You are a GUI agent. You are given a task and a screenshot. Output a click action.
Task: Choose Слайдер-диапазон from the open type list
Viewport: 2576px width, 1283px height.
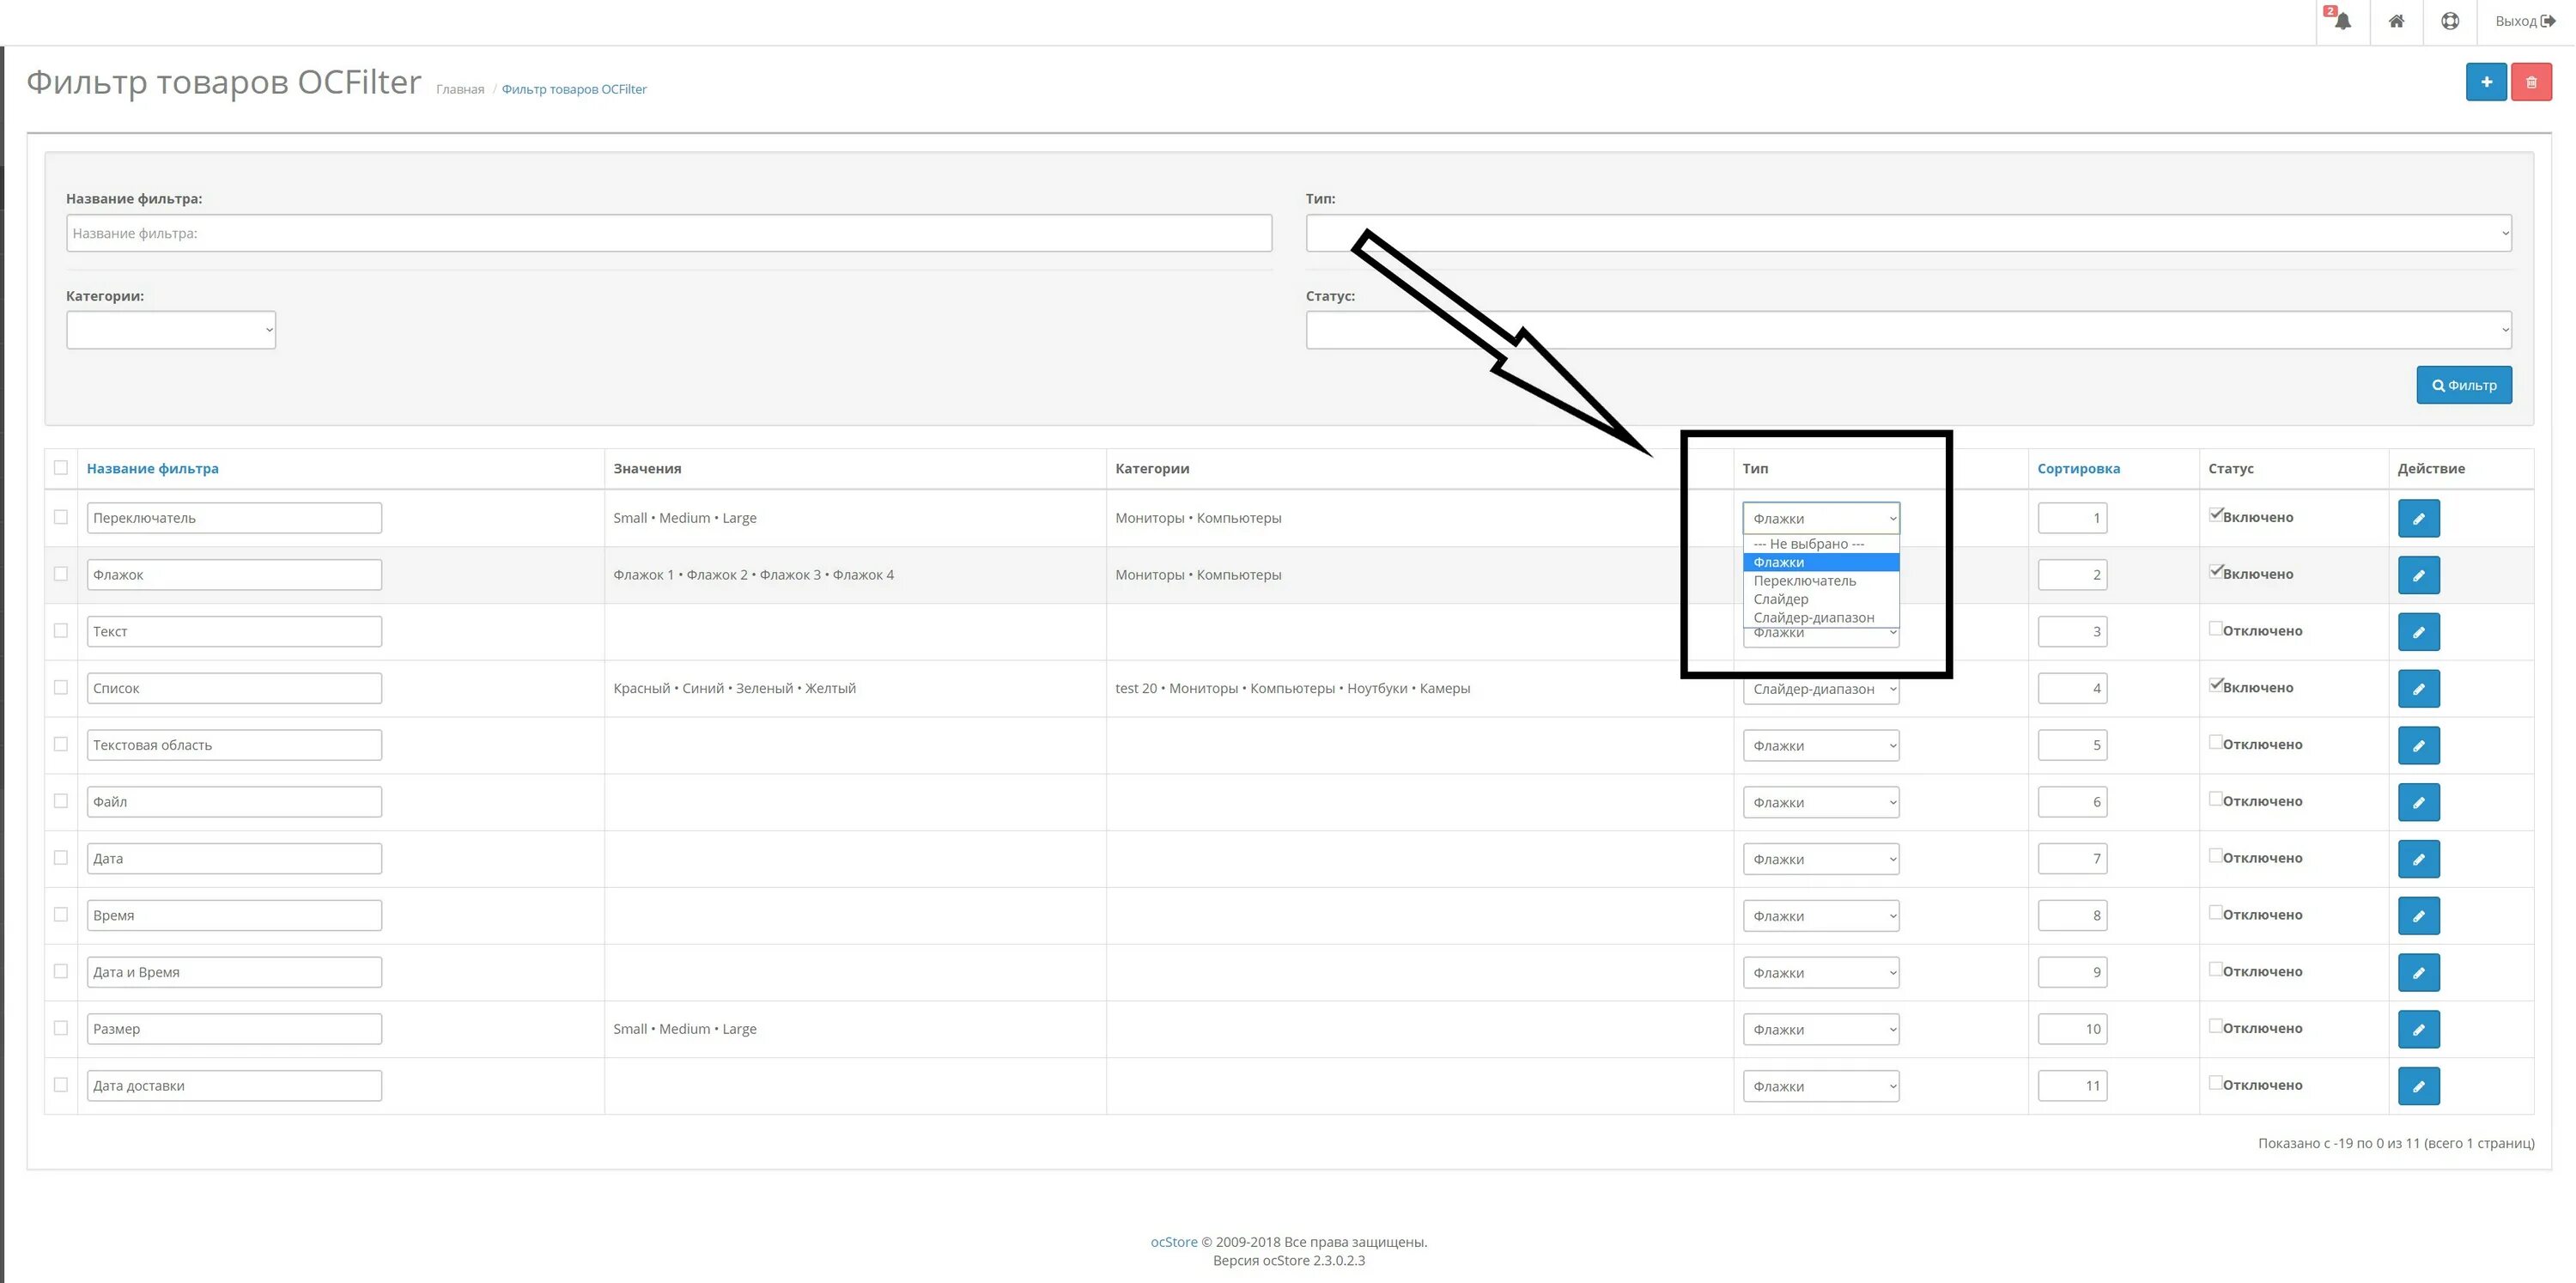[1813, 618]
